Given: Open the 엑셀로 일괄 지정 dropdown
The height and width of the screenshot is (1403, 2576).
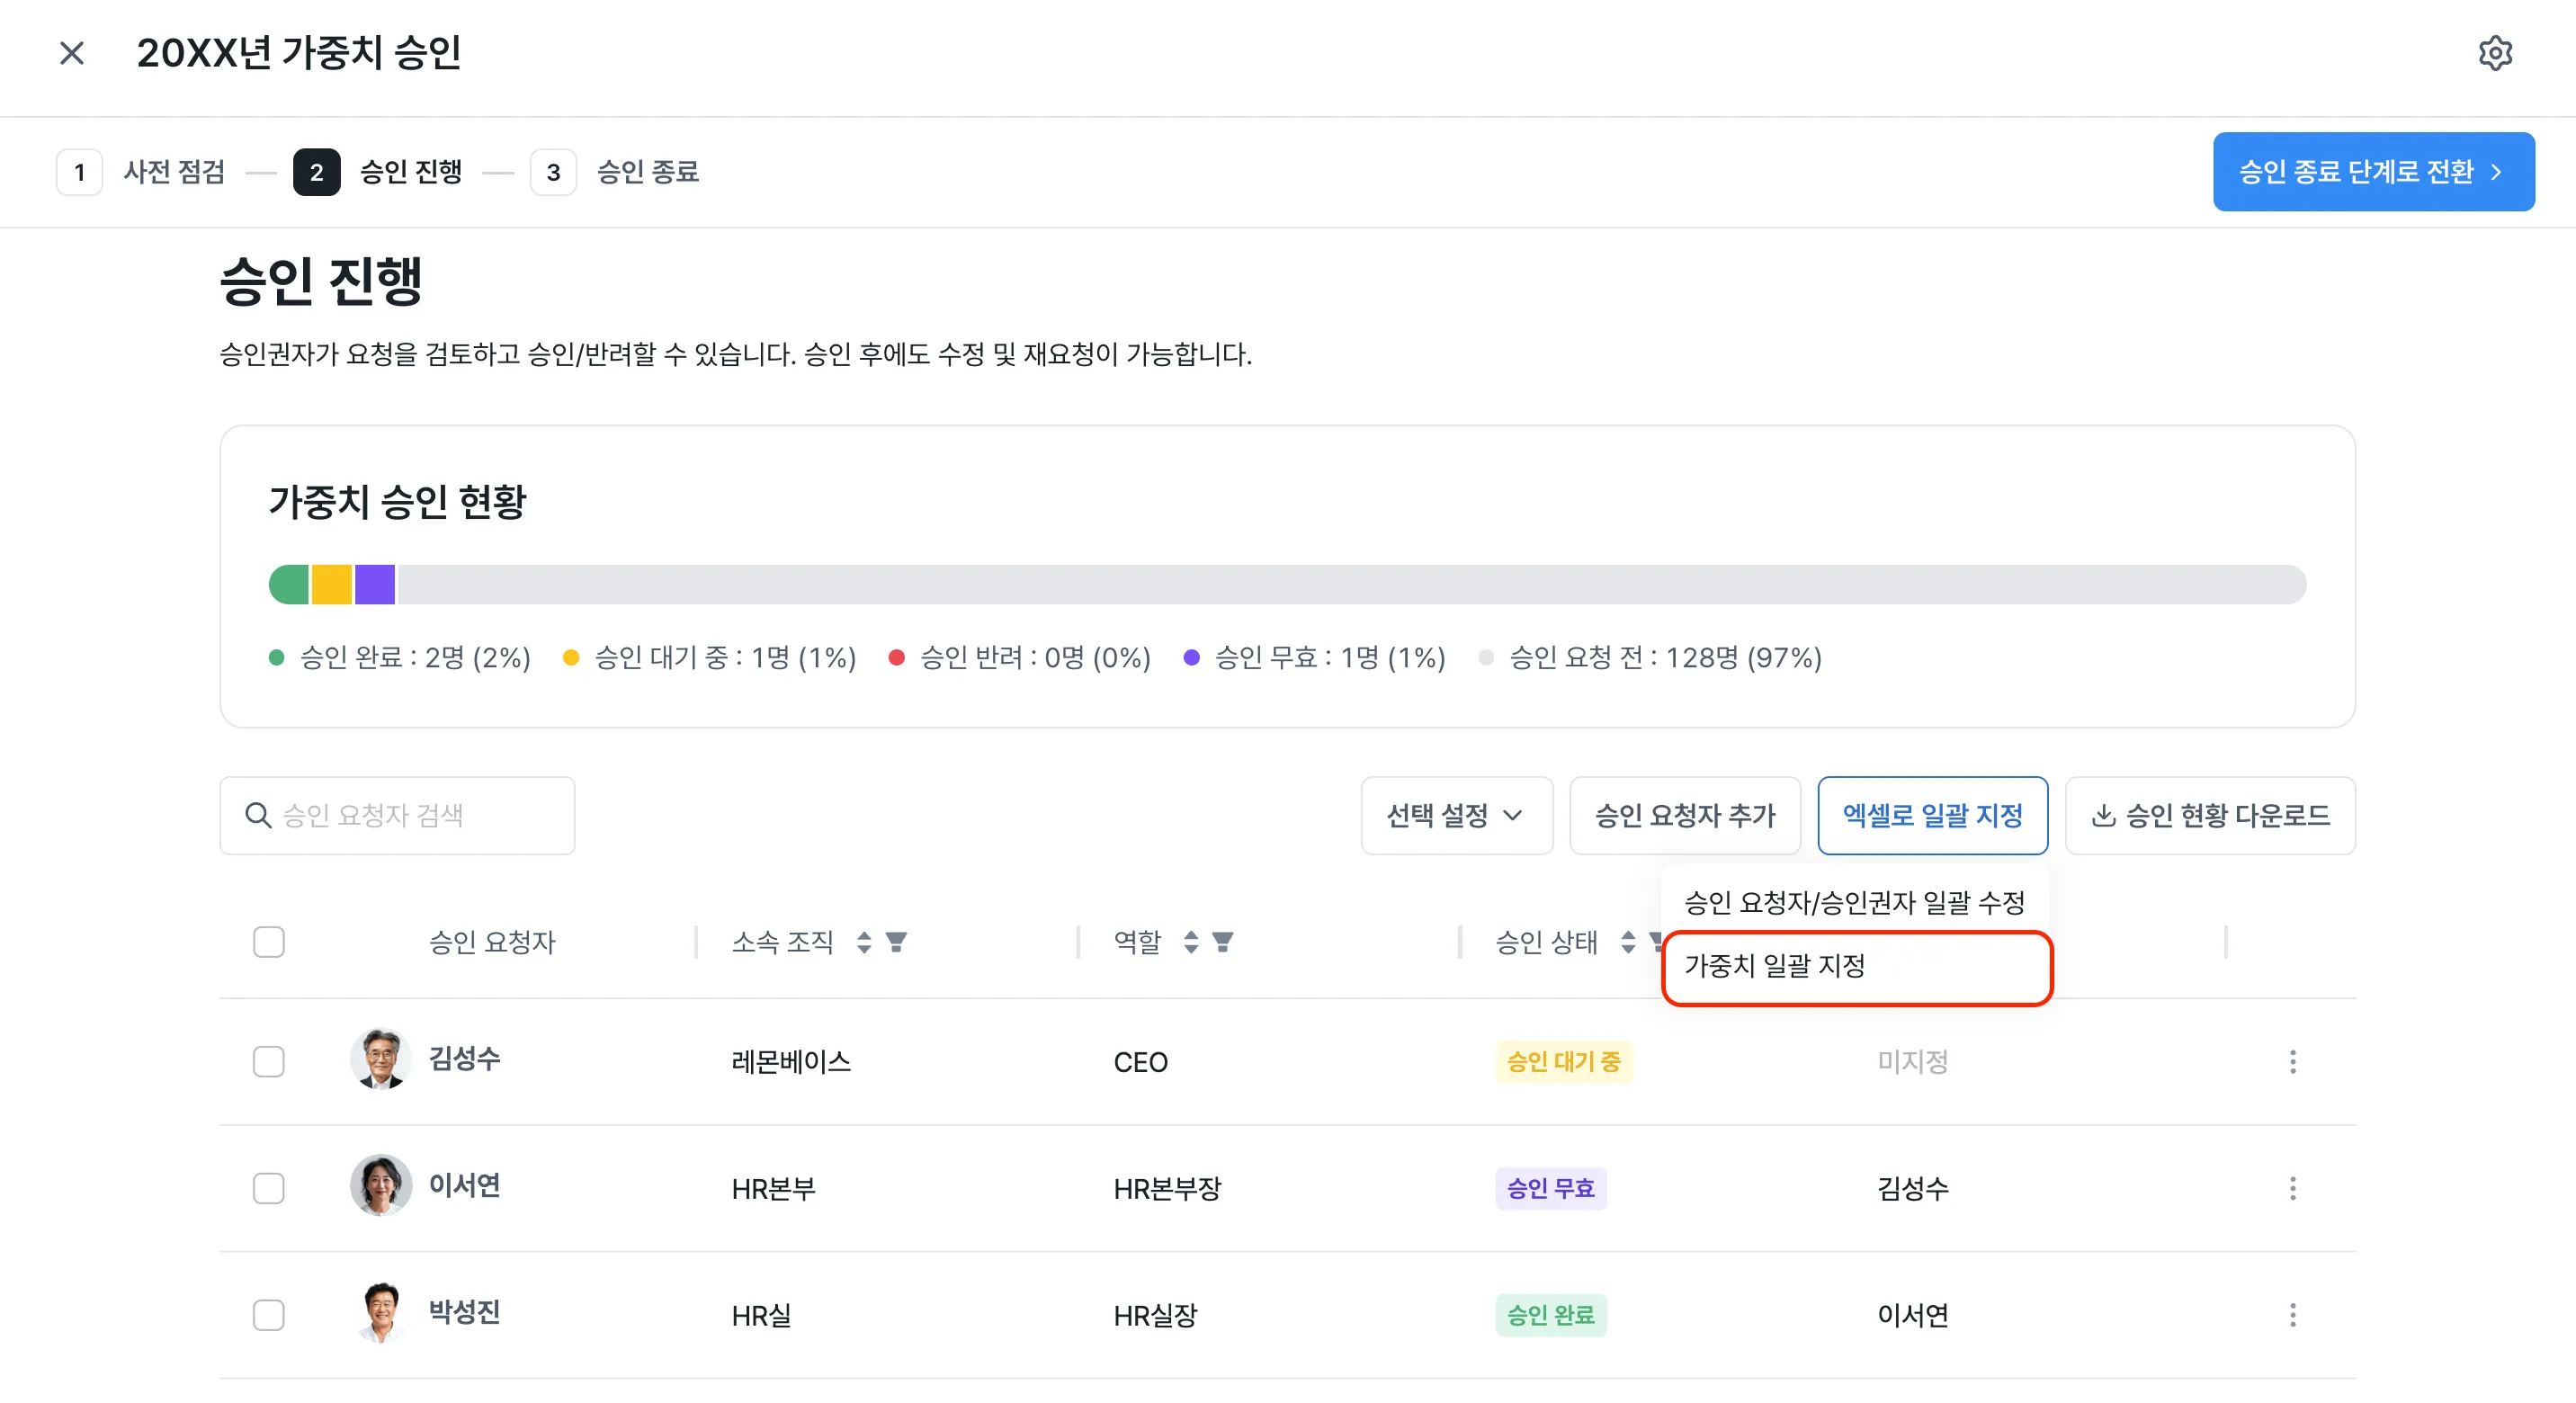Looking at the screenshot, I should point(1932,816).
